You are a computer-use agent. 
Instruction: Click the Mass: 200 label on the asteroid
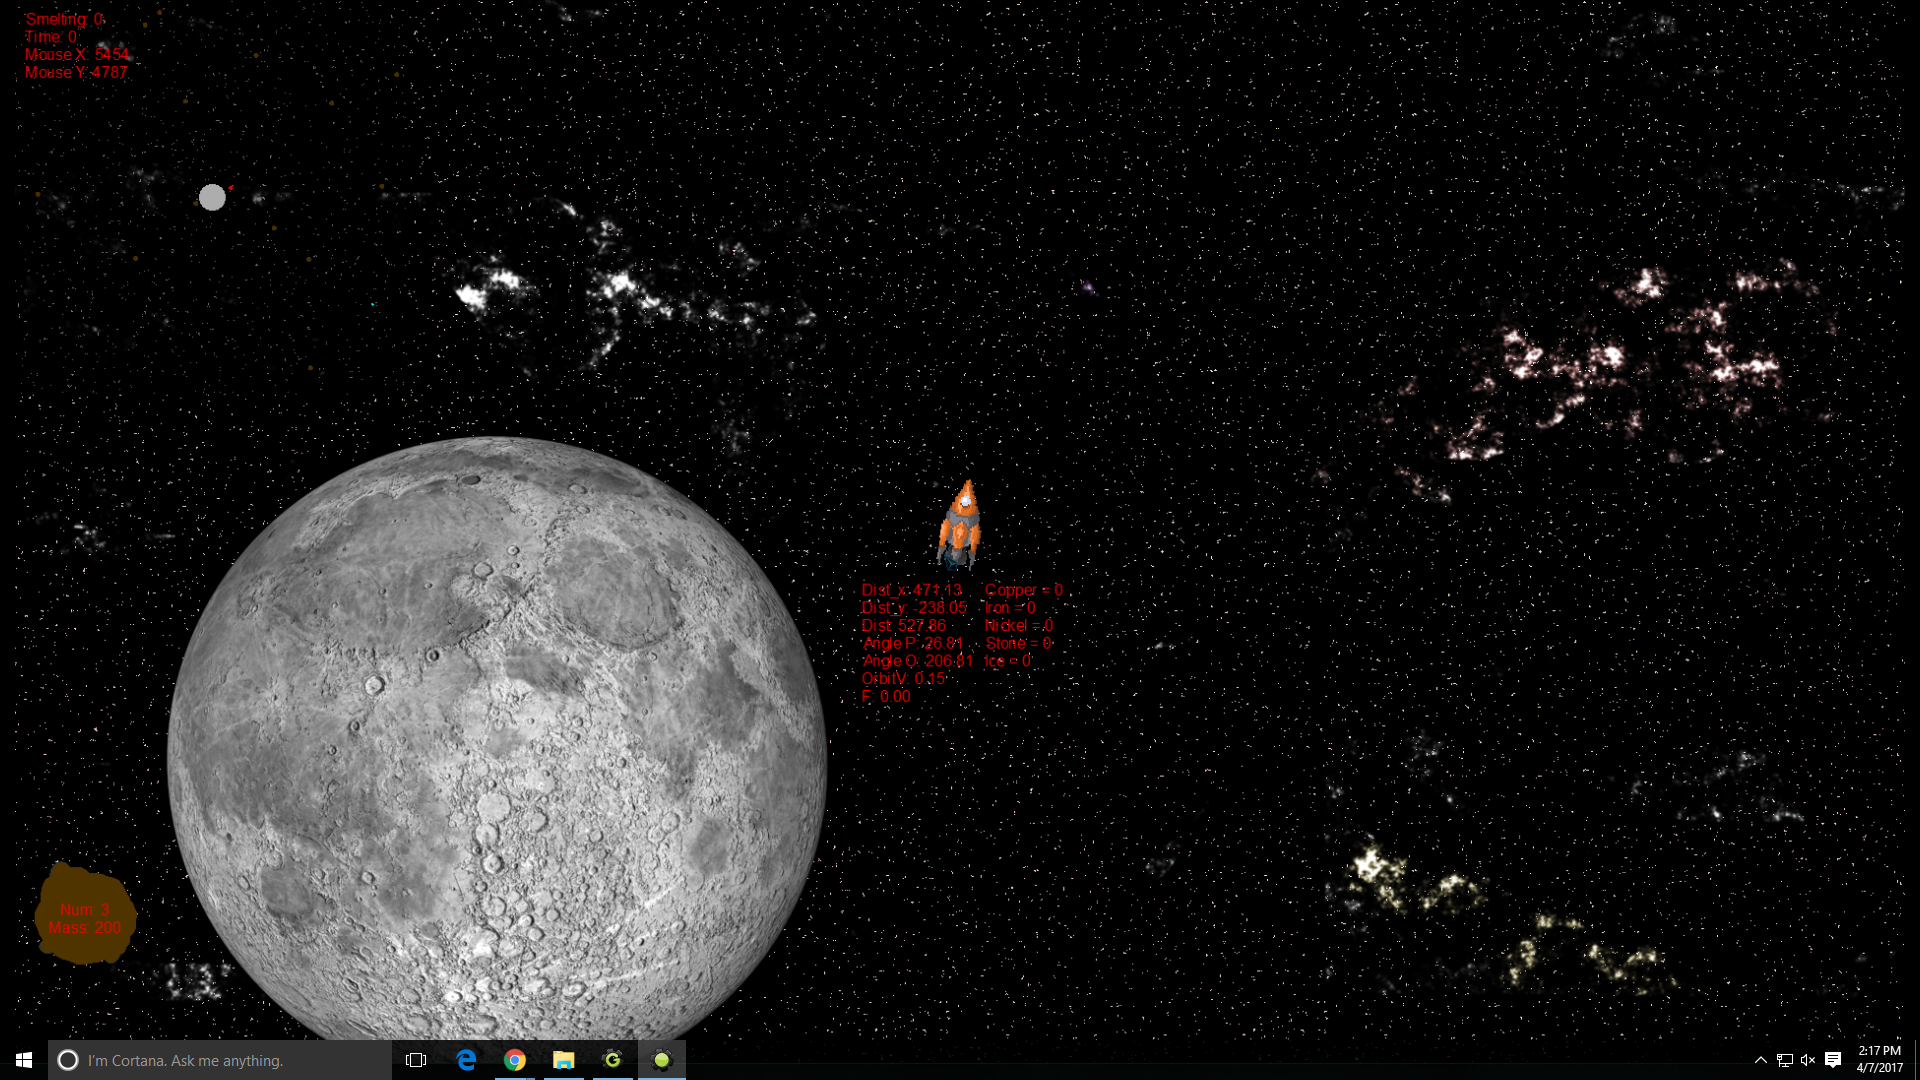point(85,928)
